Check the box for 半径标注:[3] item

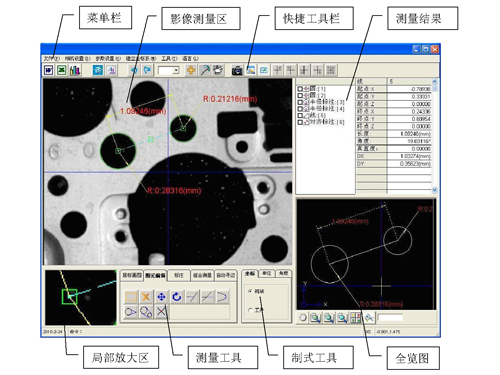pyautogui.click(x=300, y=102)
